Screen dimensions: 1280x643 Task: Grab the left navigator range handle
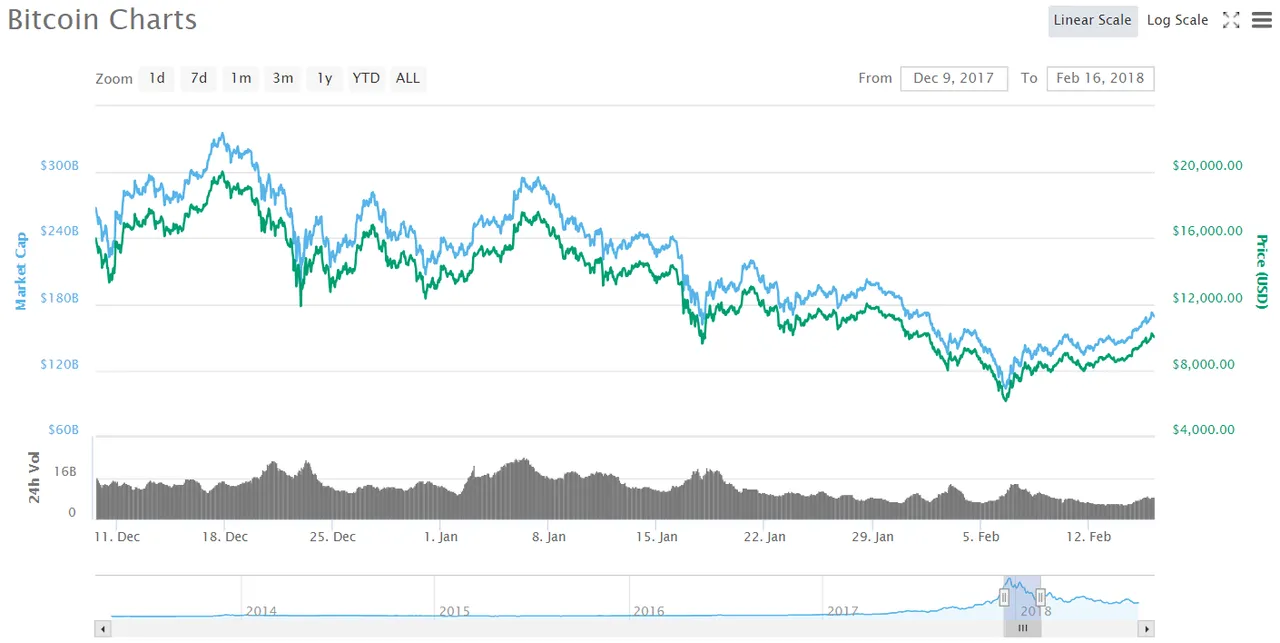(1004, 597)
